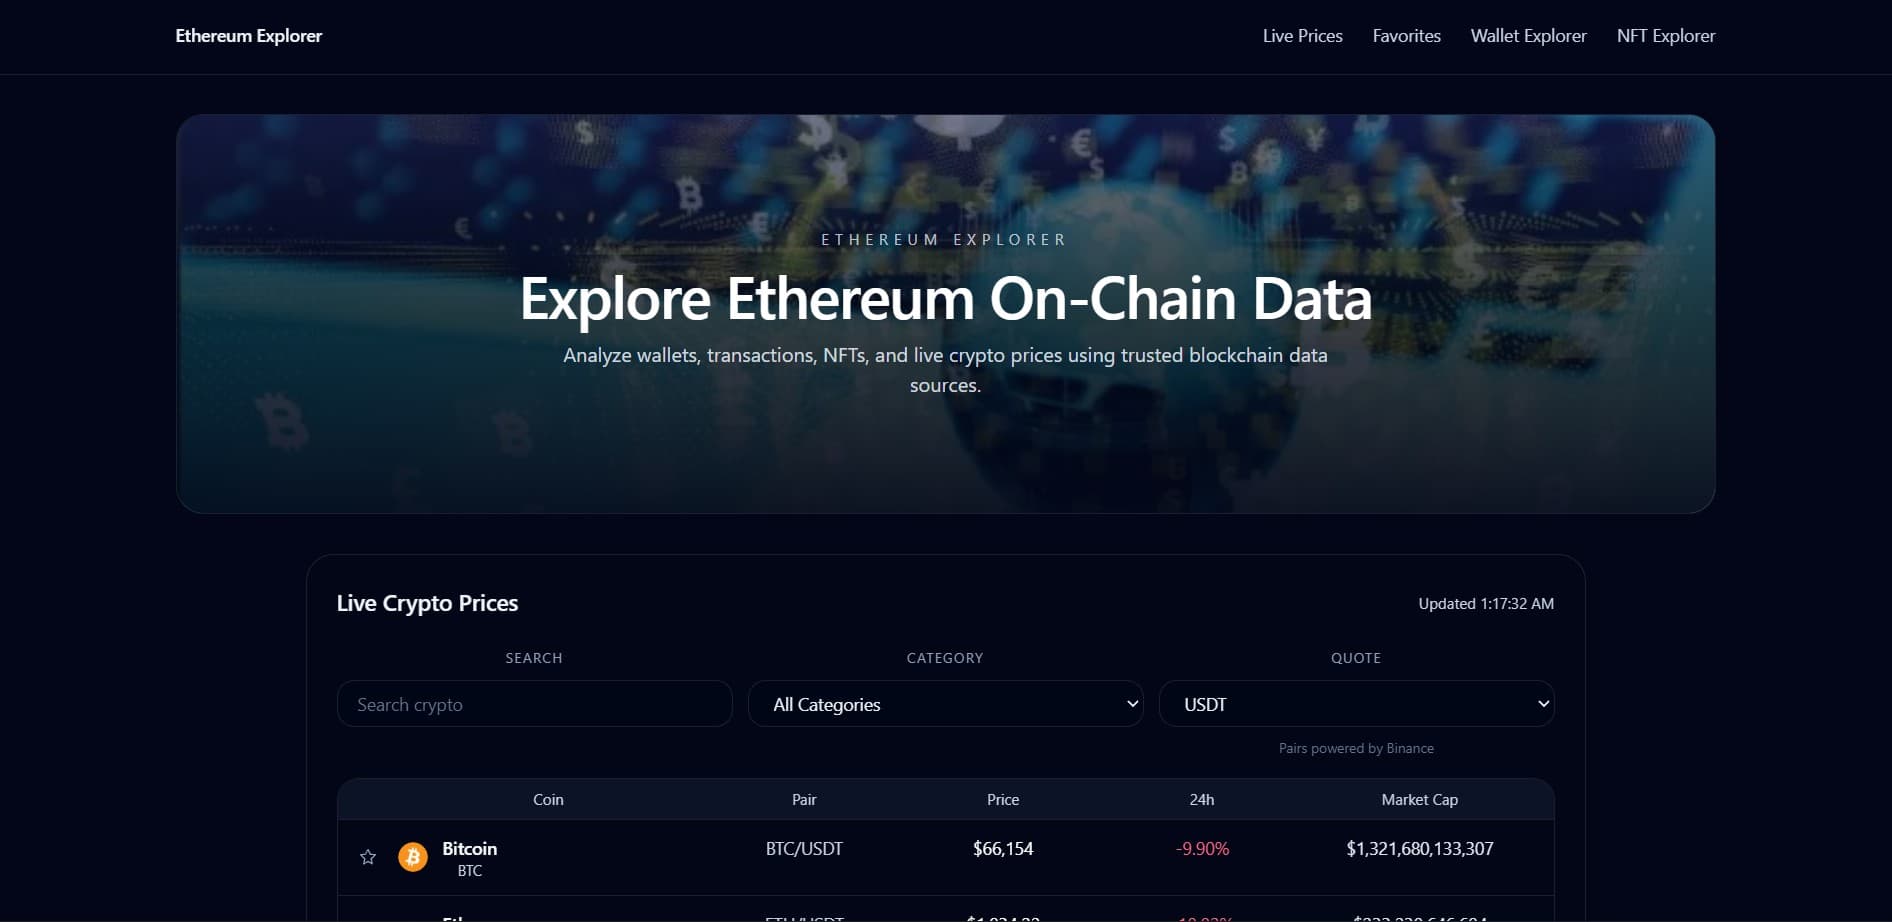The width and height of the screenshot is (1892, 922).
Task: Navigate to the Wallet Explorer
Action: [1528, 36]
